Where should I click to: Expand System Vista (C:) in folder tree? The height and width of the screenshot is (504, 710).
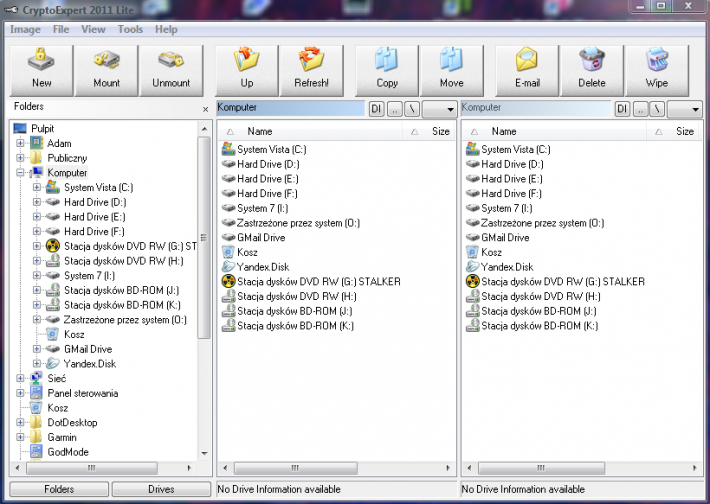pyautogui.click(x=37, y=187)
